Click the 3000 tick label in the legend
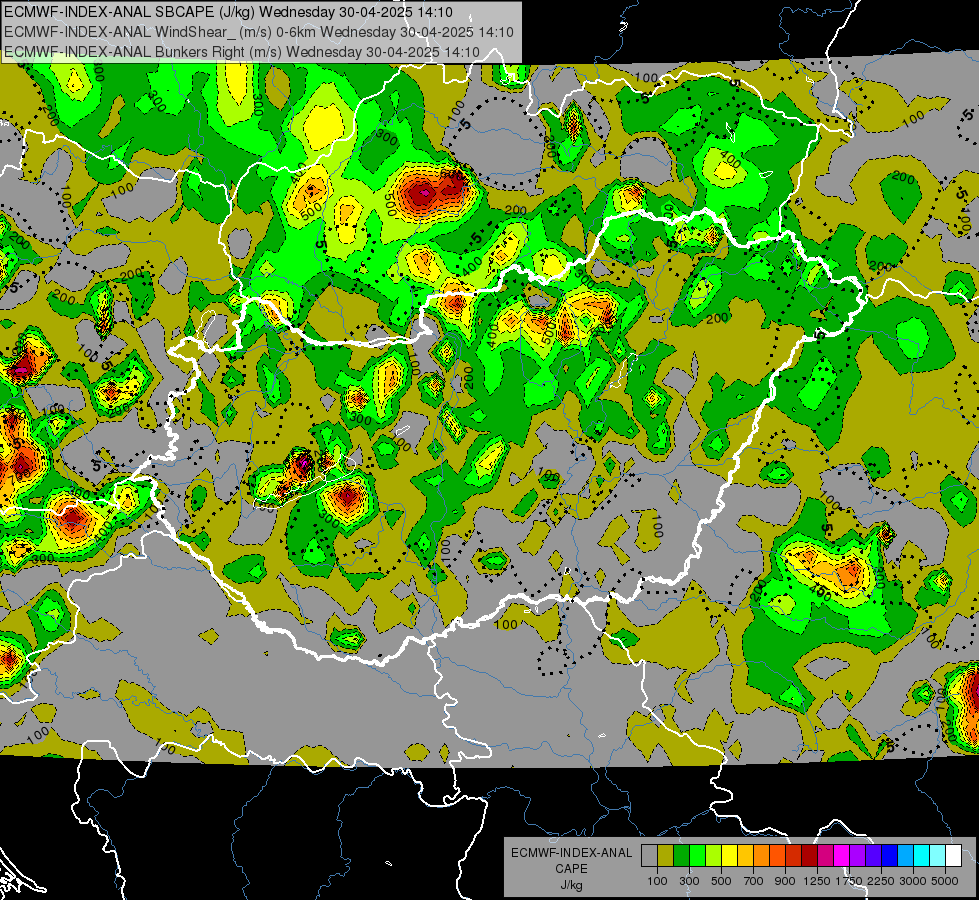The width and height of the screenshot is (979, 900). click(913, 881)
